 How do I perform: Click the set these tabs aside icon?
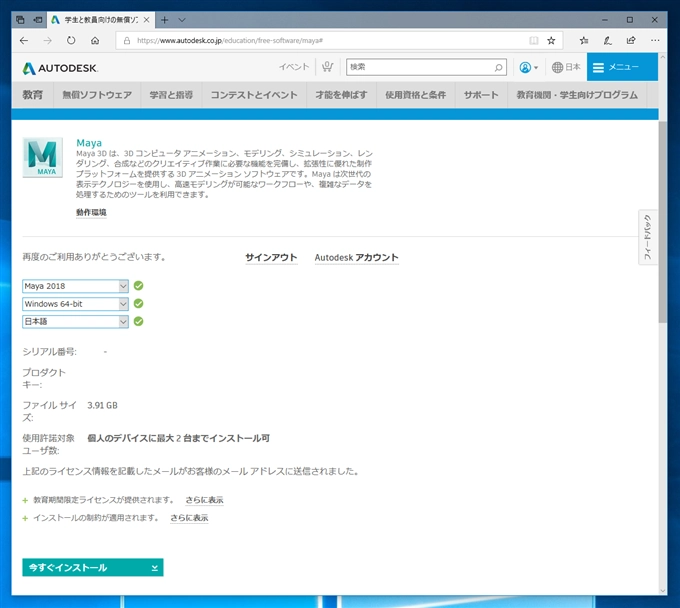[x=38, y=20]
